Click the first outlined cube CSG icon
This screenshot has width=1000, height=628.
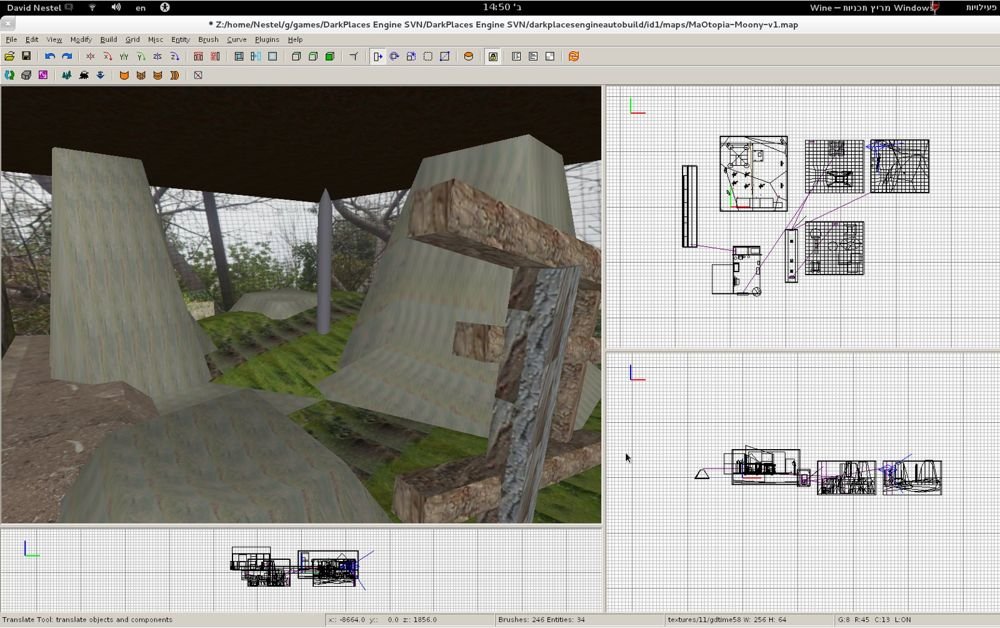(296, 56)
